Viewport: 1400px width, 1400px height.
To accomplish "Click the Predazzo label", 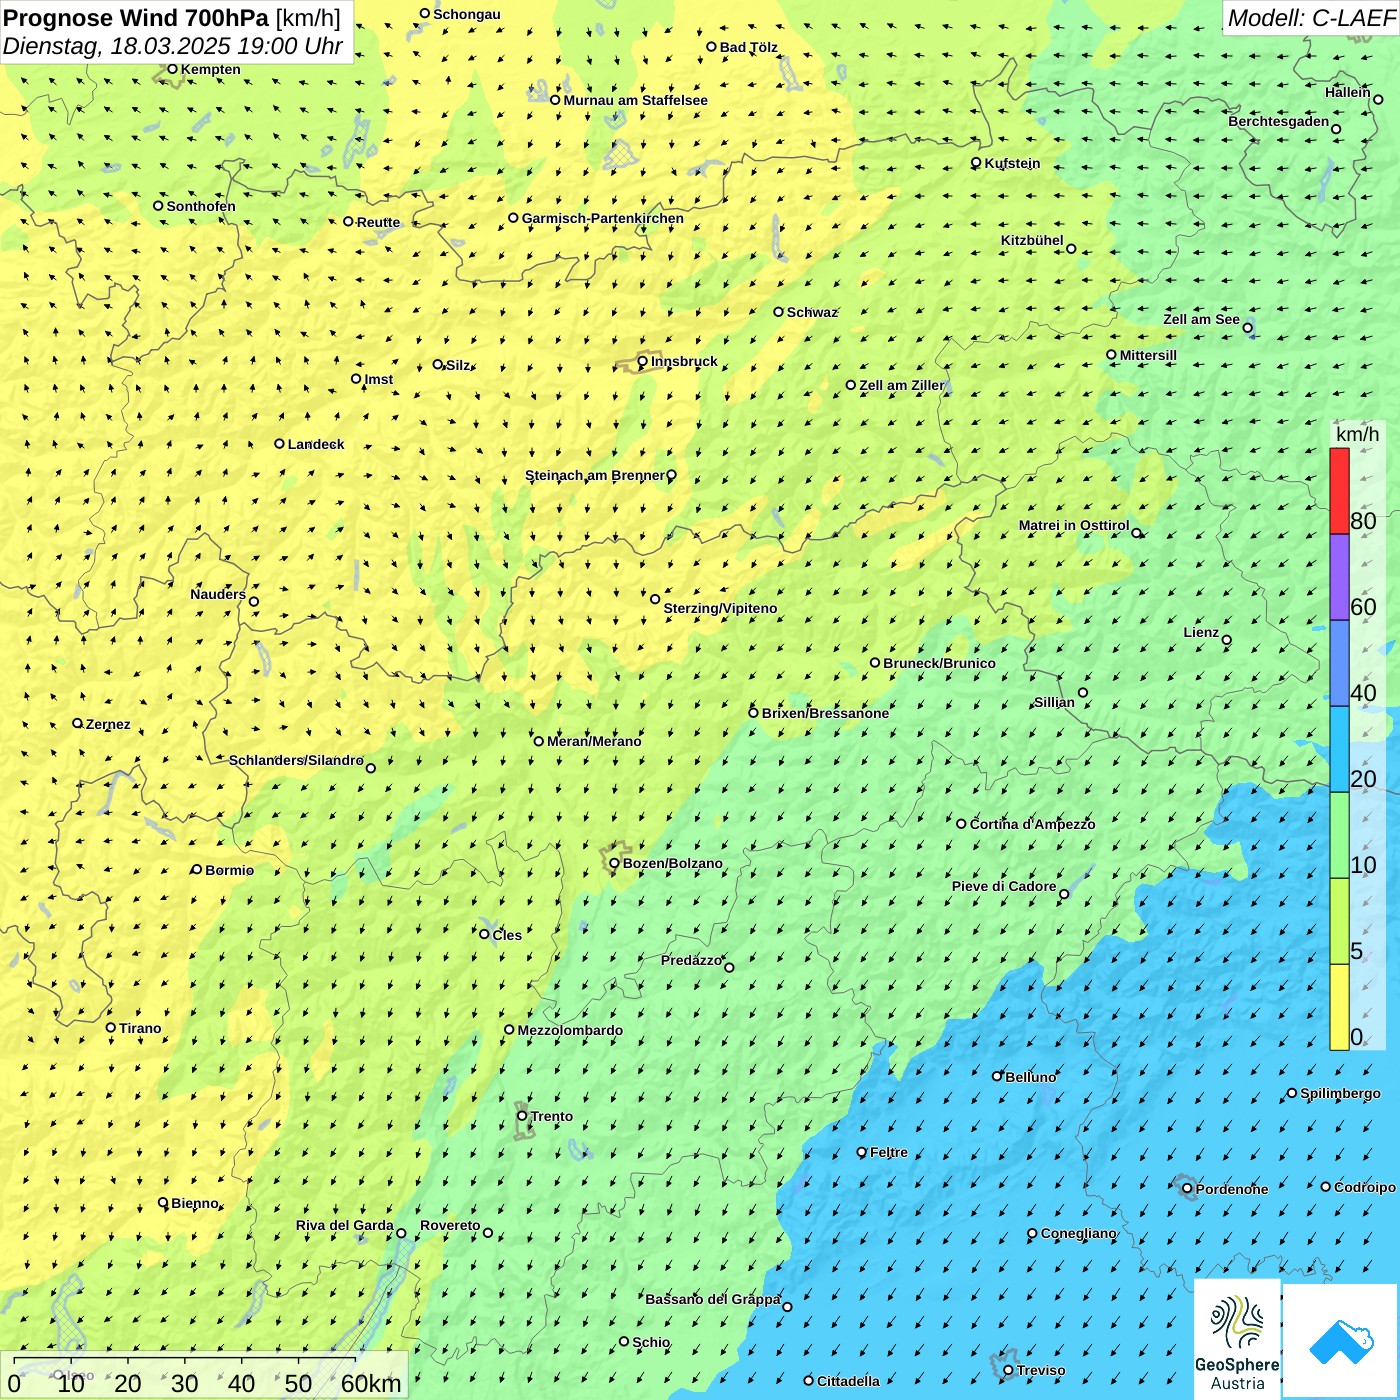I will click(x=691, y=960).
